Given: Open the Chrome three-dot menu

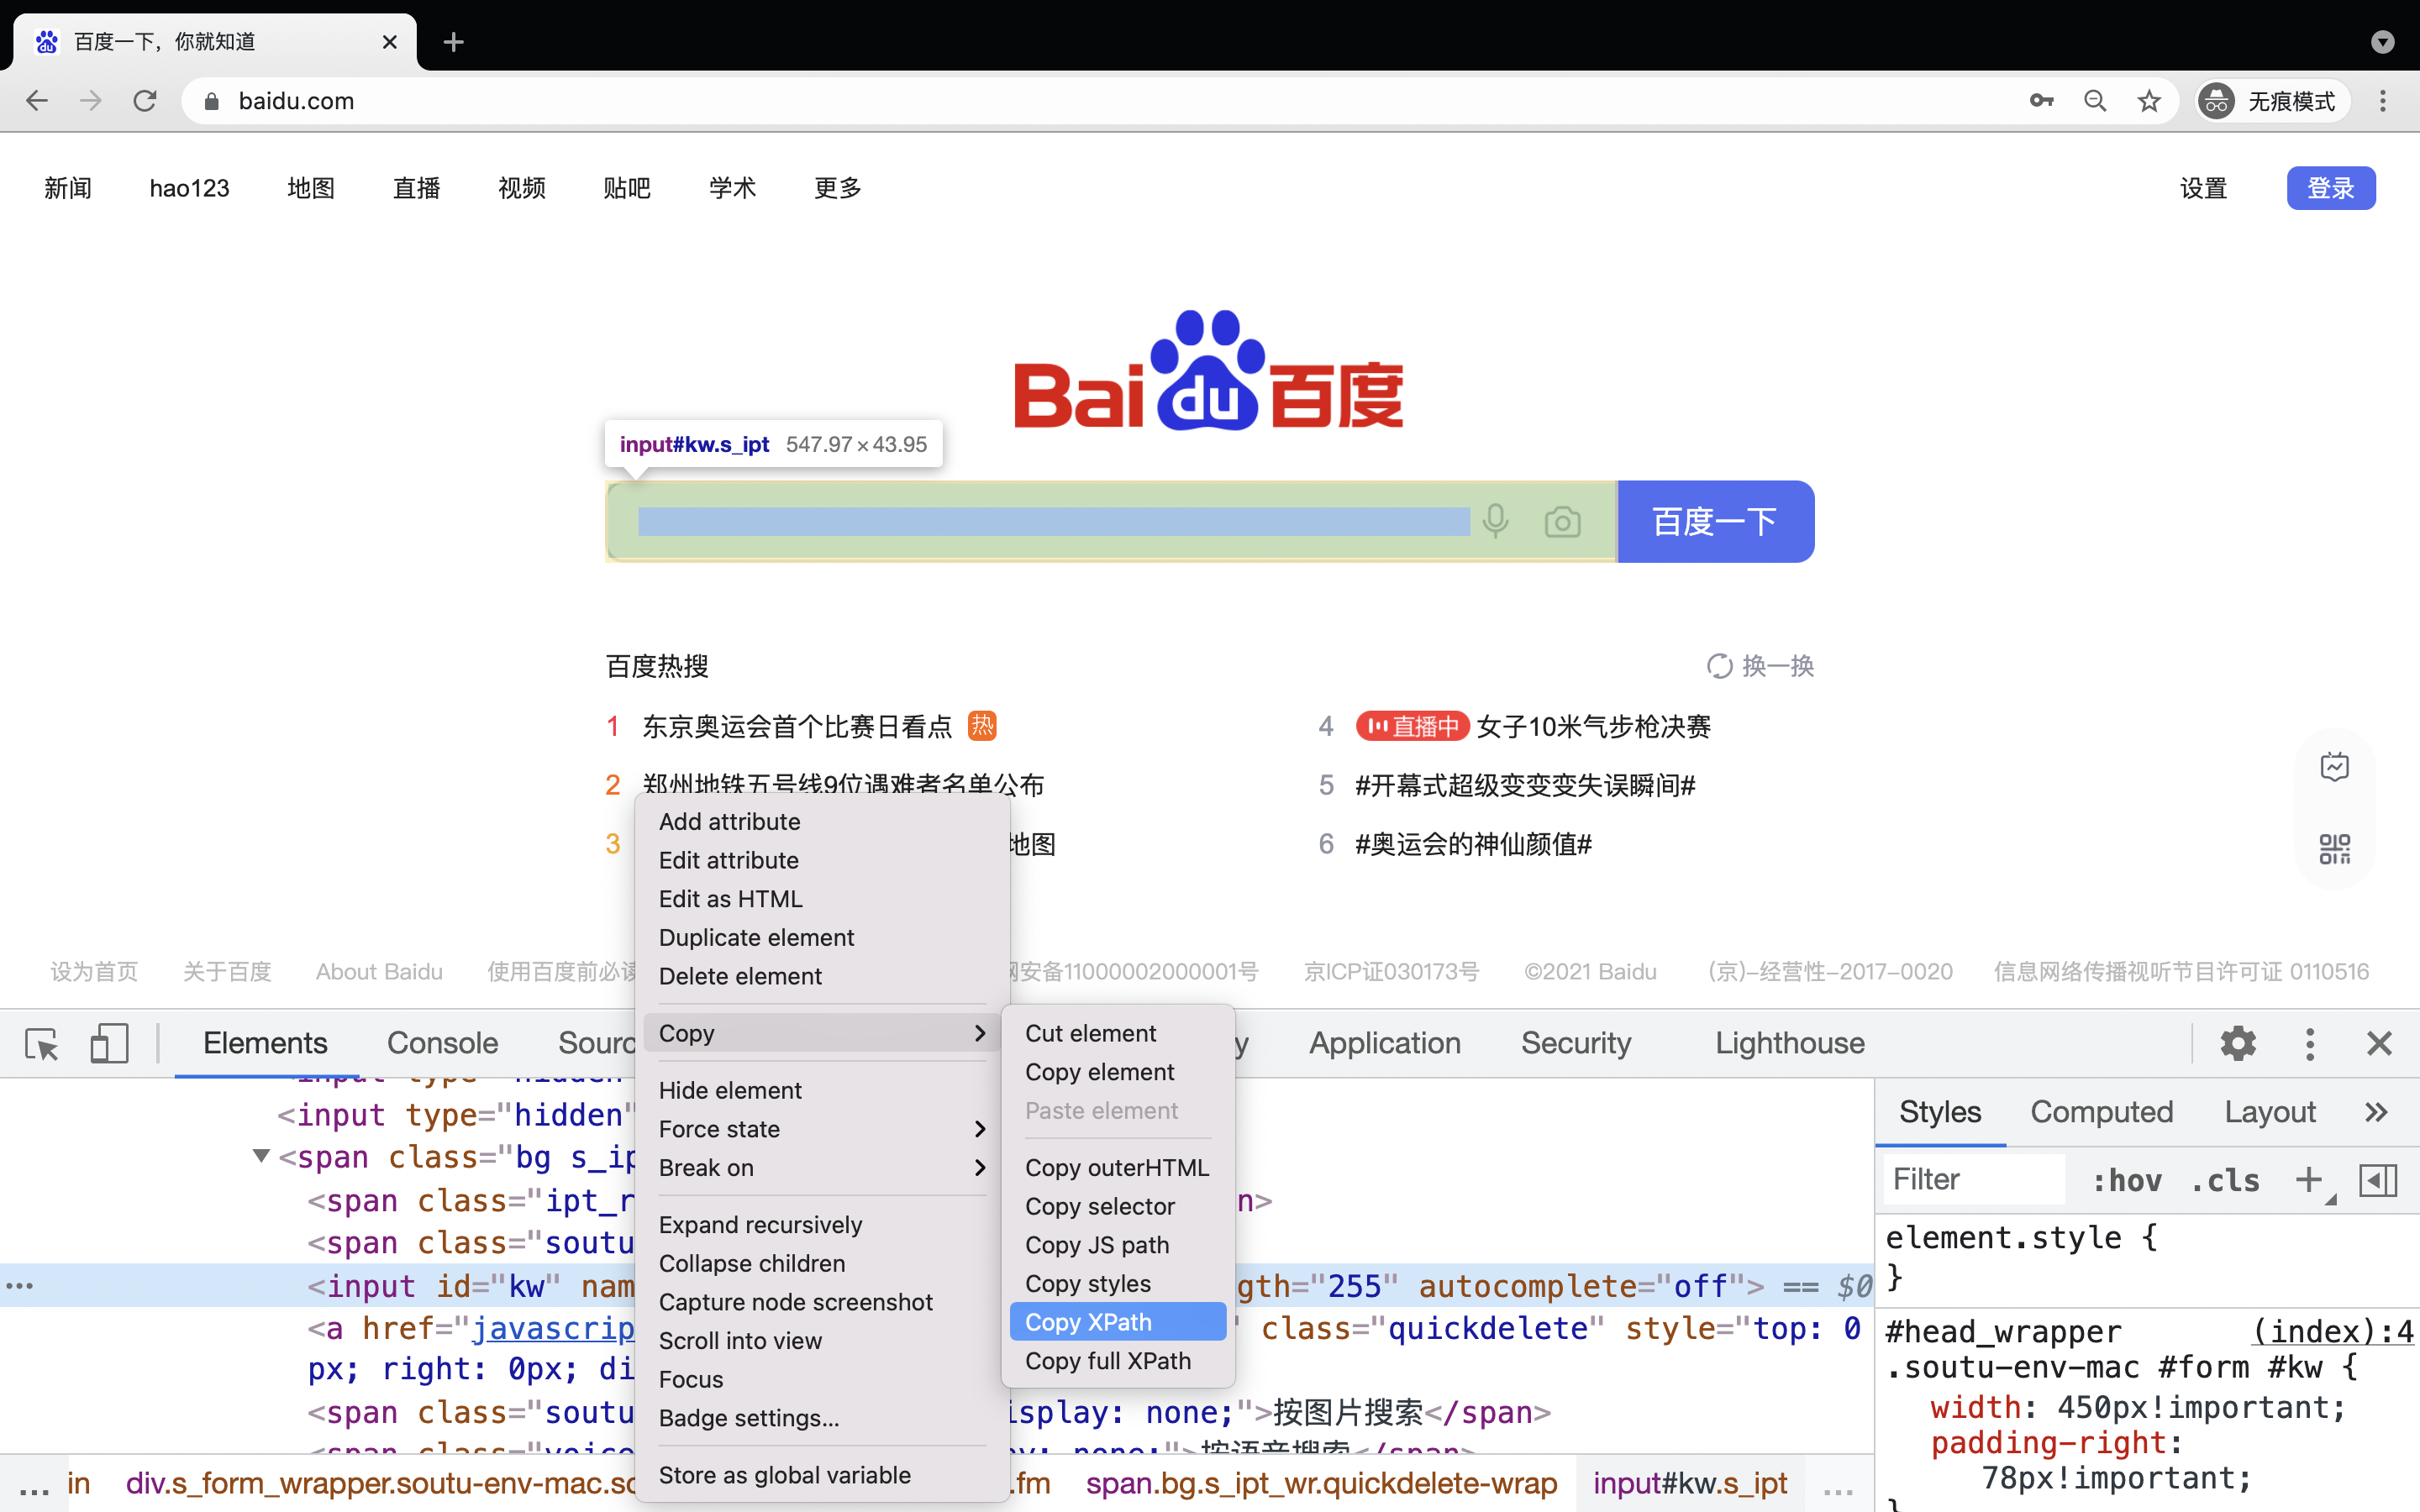Looking at the screenshot, I should tap(2383, 101).
